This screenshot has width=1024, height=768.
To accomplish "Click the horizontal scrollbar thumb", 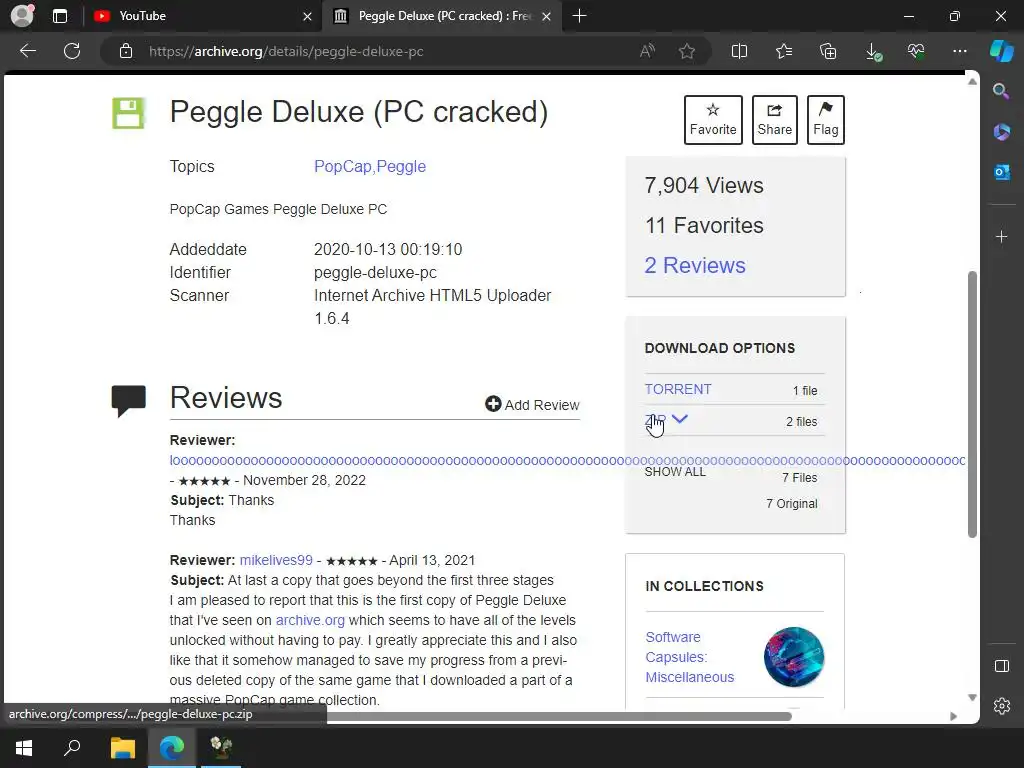I will (x=559, y=716).
